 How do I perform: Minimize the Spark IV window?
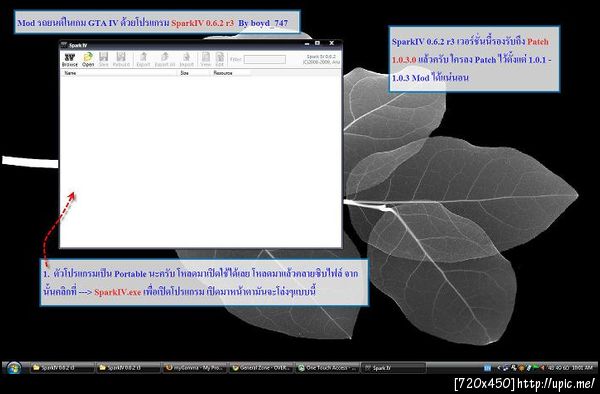pyautogui.click(x=307, y=44)
